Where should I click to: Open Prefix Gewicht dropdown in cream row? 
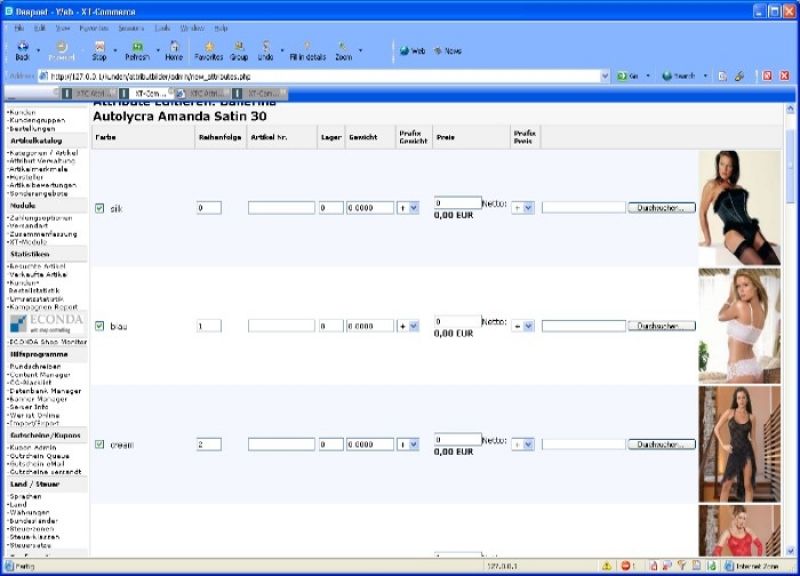[x=408, y=444]
